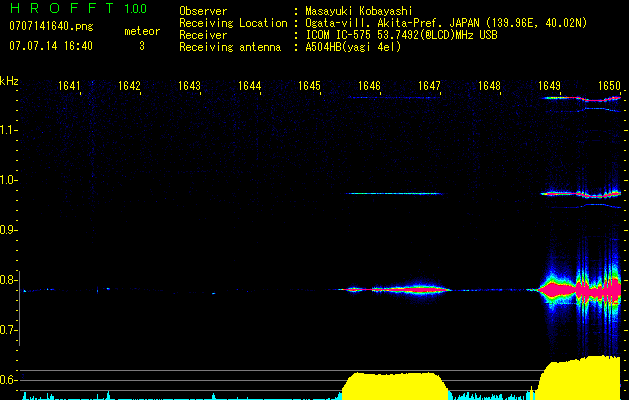Click the harmonic line near 0.97 kHz at 1646
The height and width of the screenshot is (400, 629).
click(x=395, y=193)
